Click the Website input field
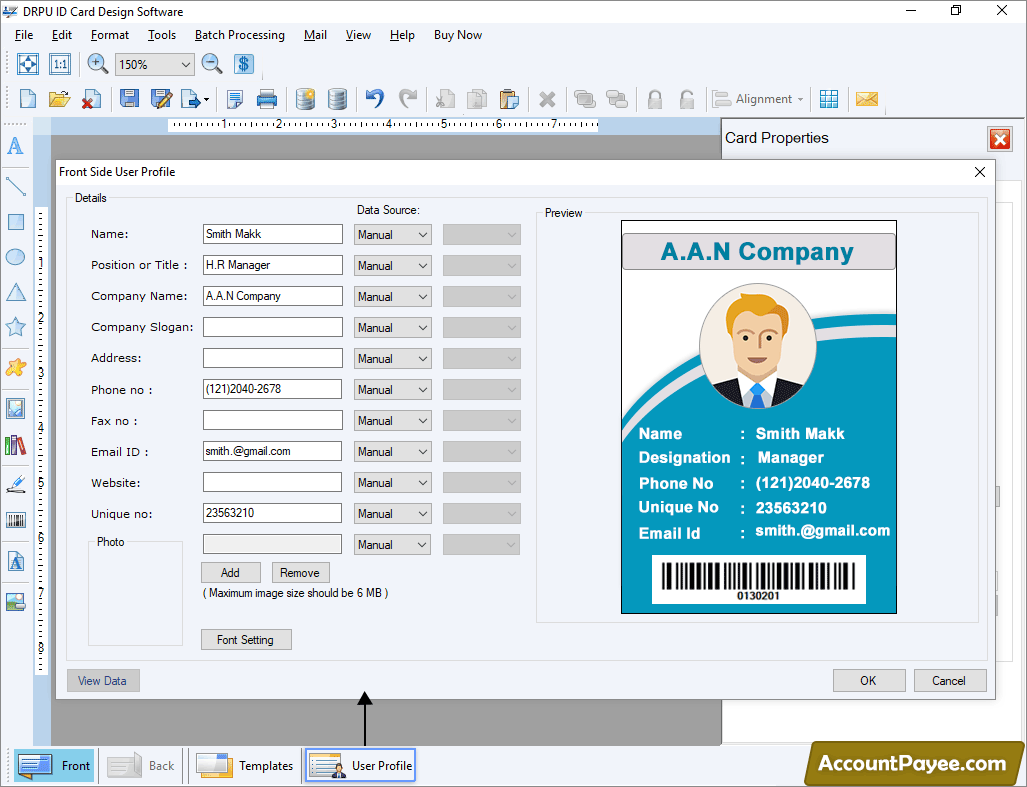 (x=272, y=483)
